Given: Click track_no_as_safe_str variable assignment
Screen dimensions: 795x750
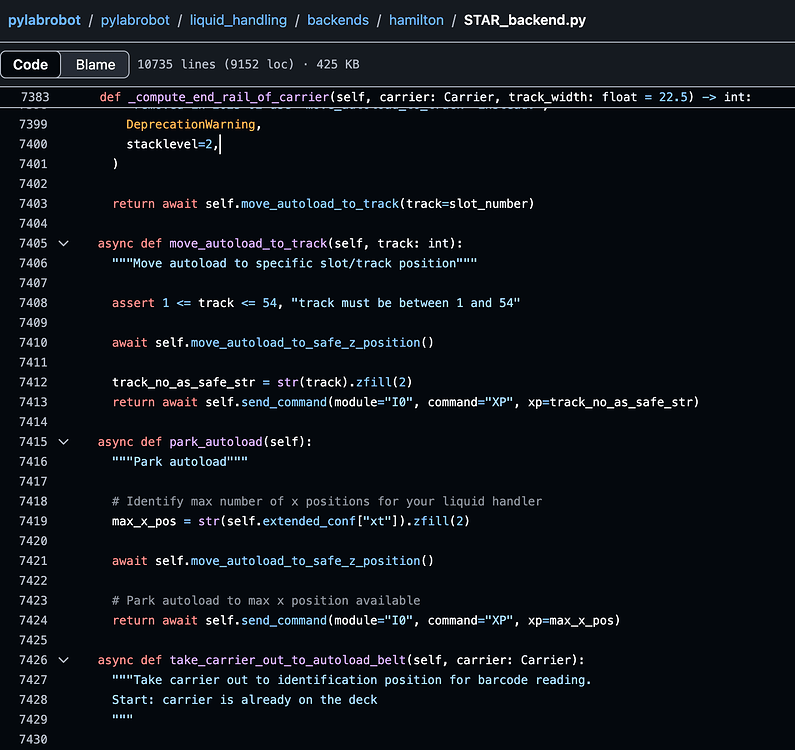Looking at the screenshot, I should click(184, 382).
